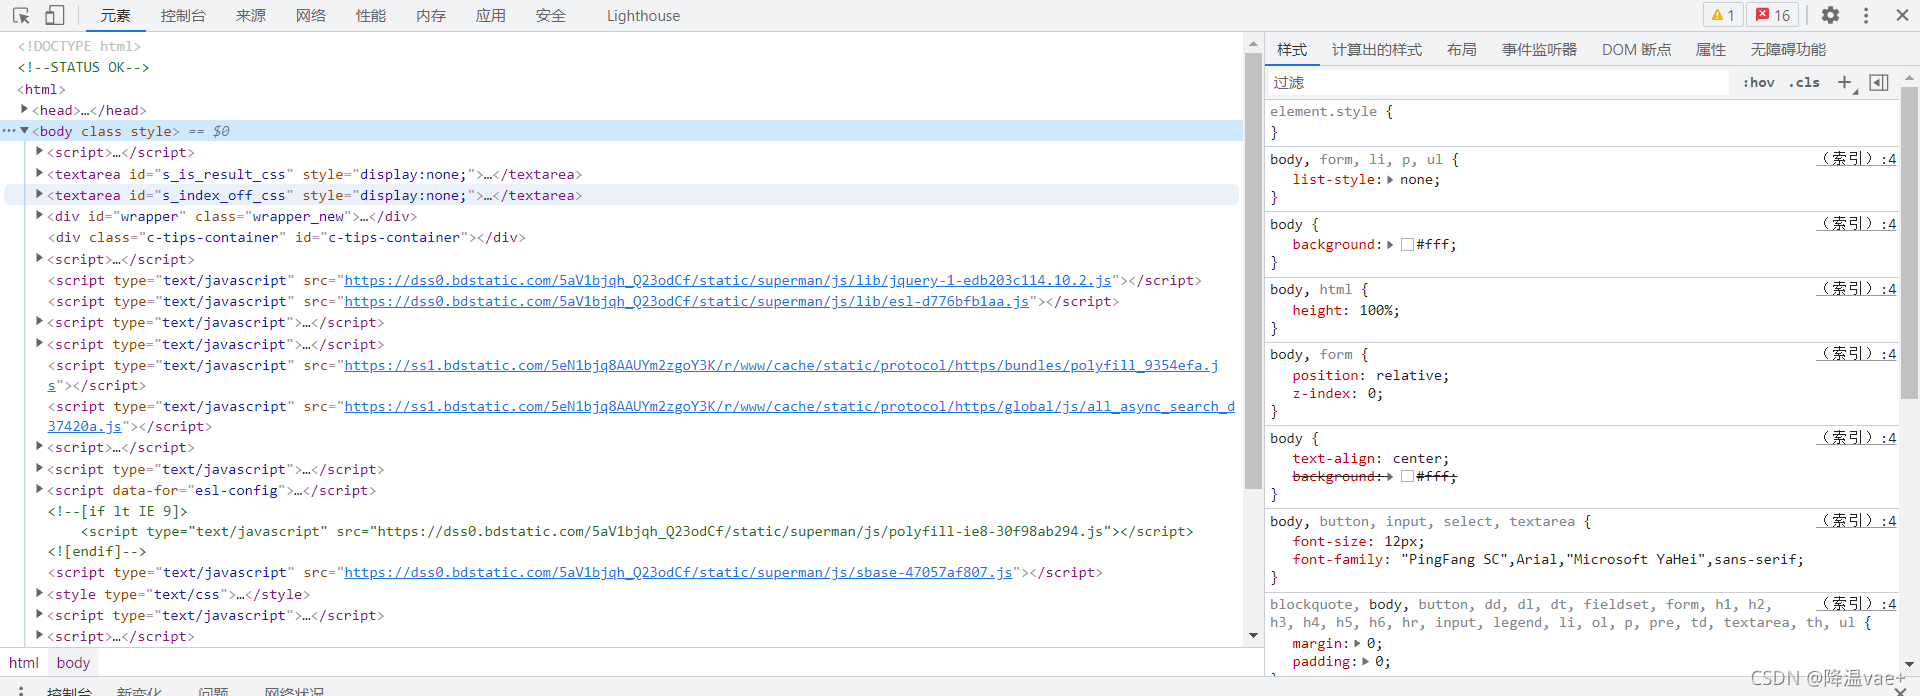Add a new style rule with plus icon

(x=1845, y=83)
